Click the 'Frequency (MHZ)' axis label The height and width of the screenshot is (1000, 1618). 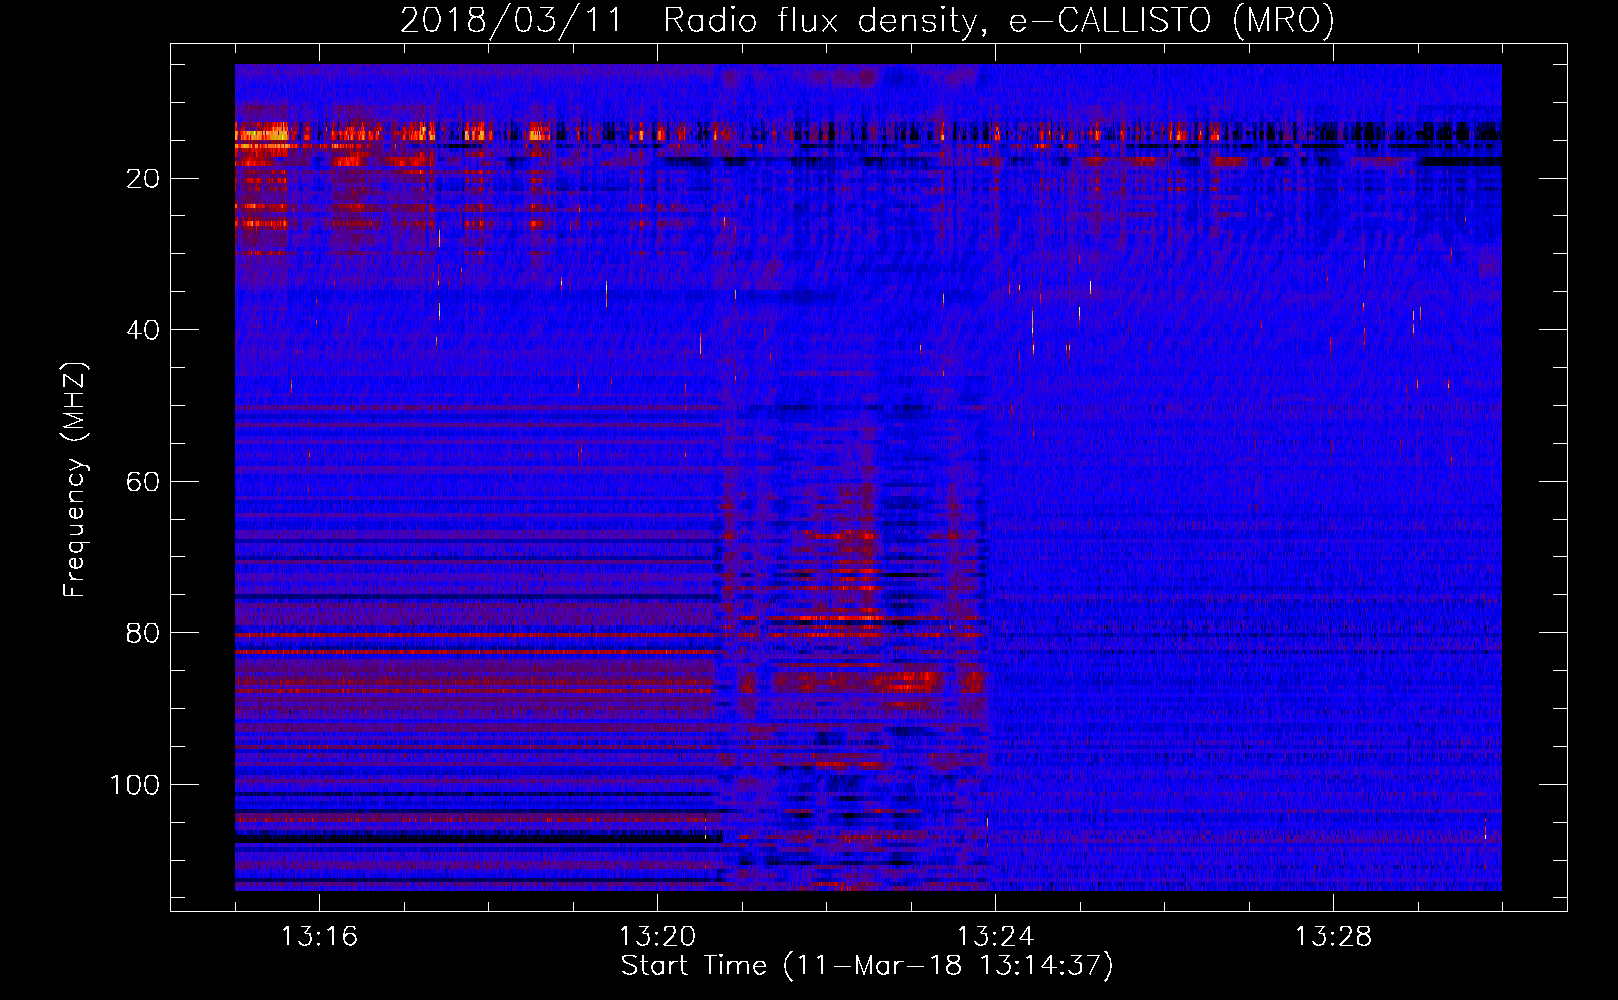click(75, 480)
